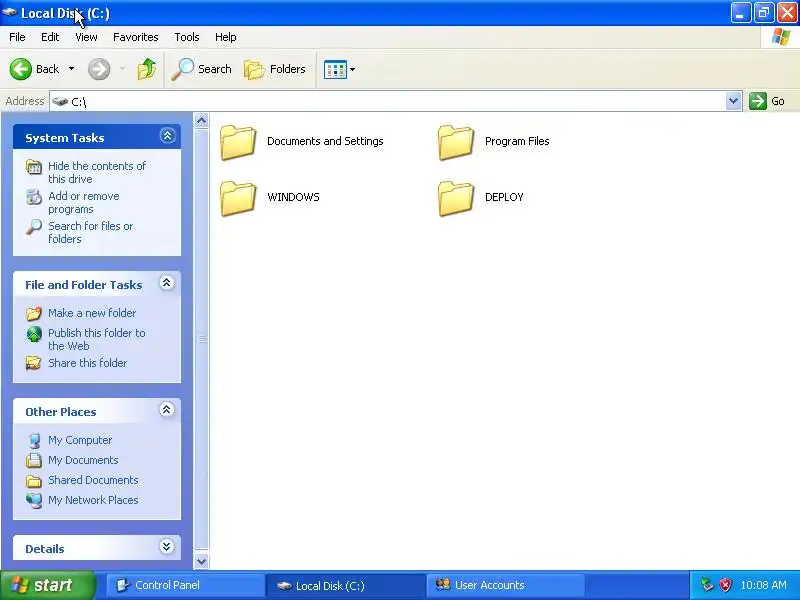
Task: Click the greyed Forward arrow button
Action: pos(99,69)
